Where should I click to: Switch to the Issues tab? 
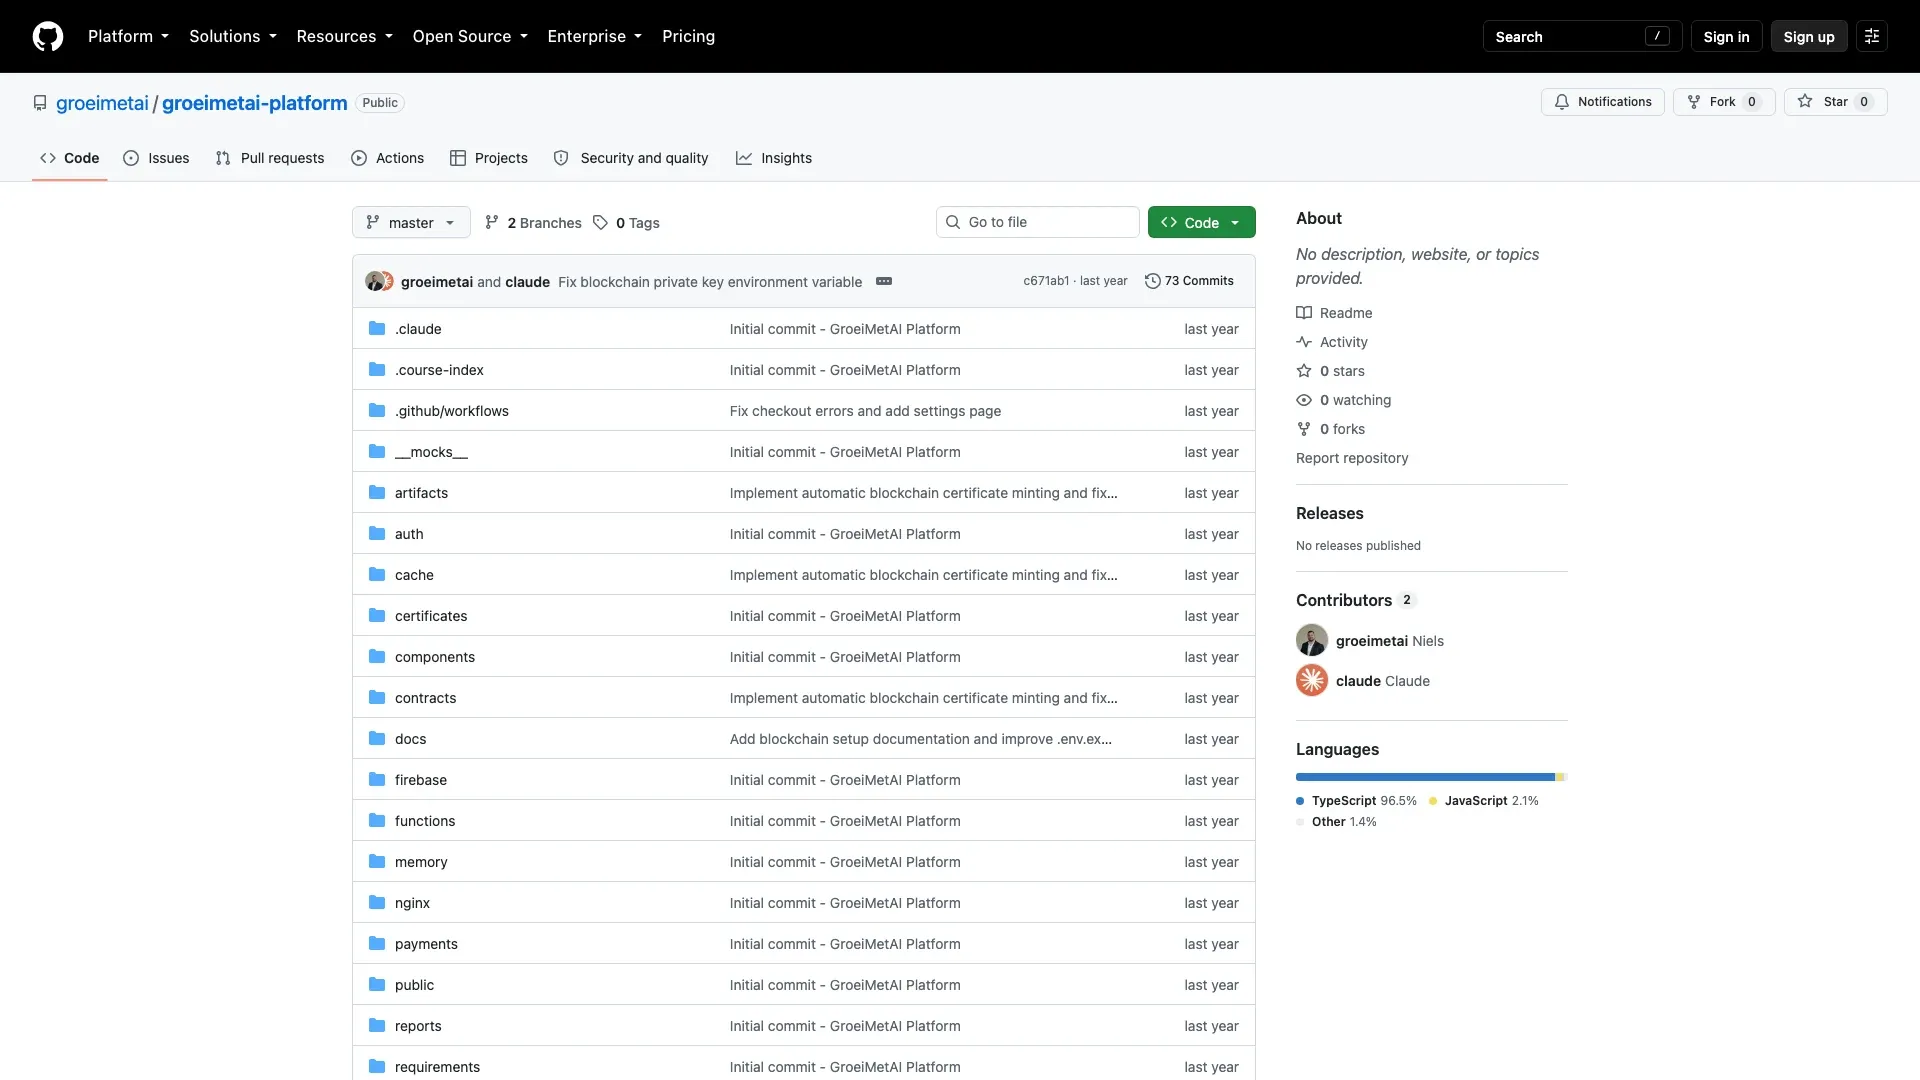pos(156,158)
